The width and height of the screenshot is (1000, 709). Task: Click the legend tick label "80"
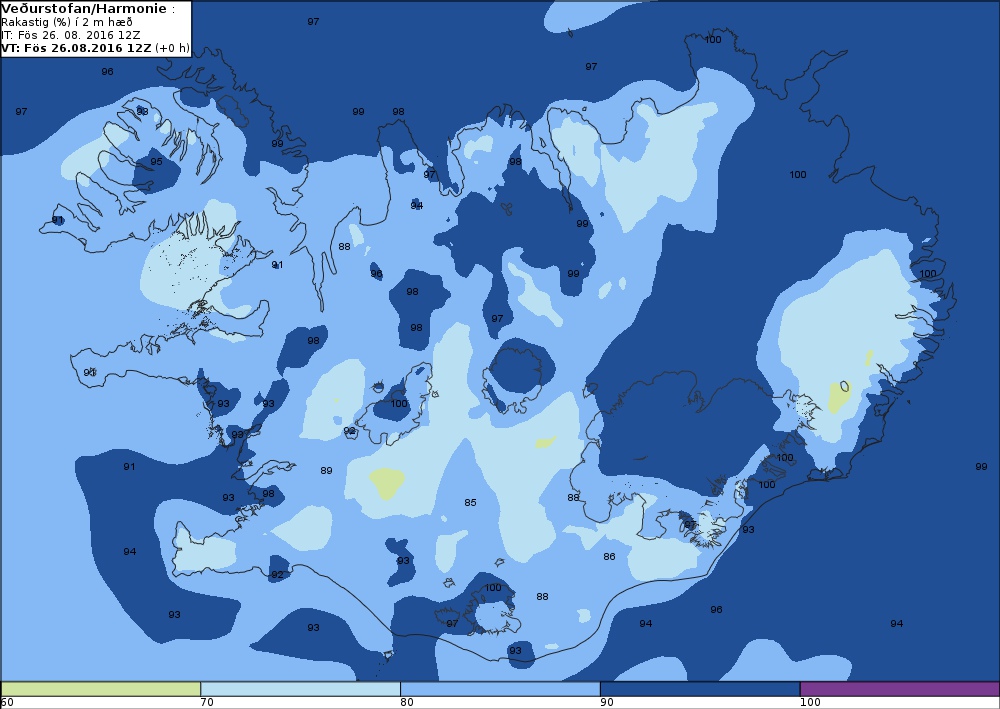(407, 703)
